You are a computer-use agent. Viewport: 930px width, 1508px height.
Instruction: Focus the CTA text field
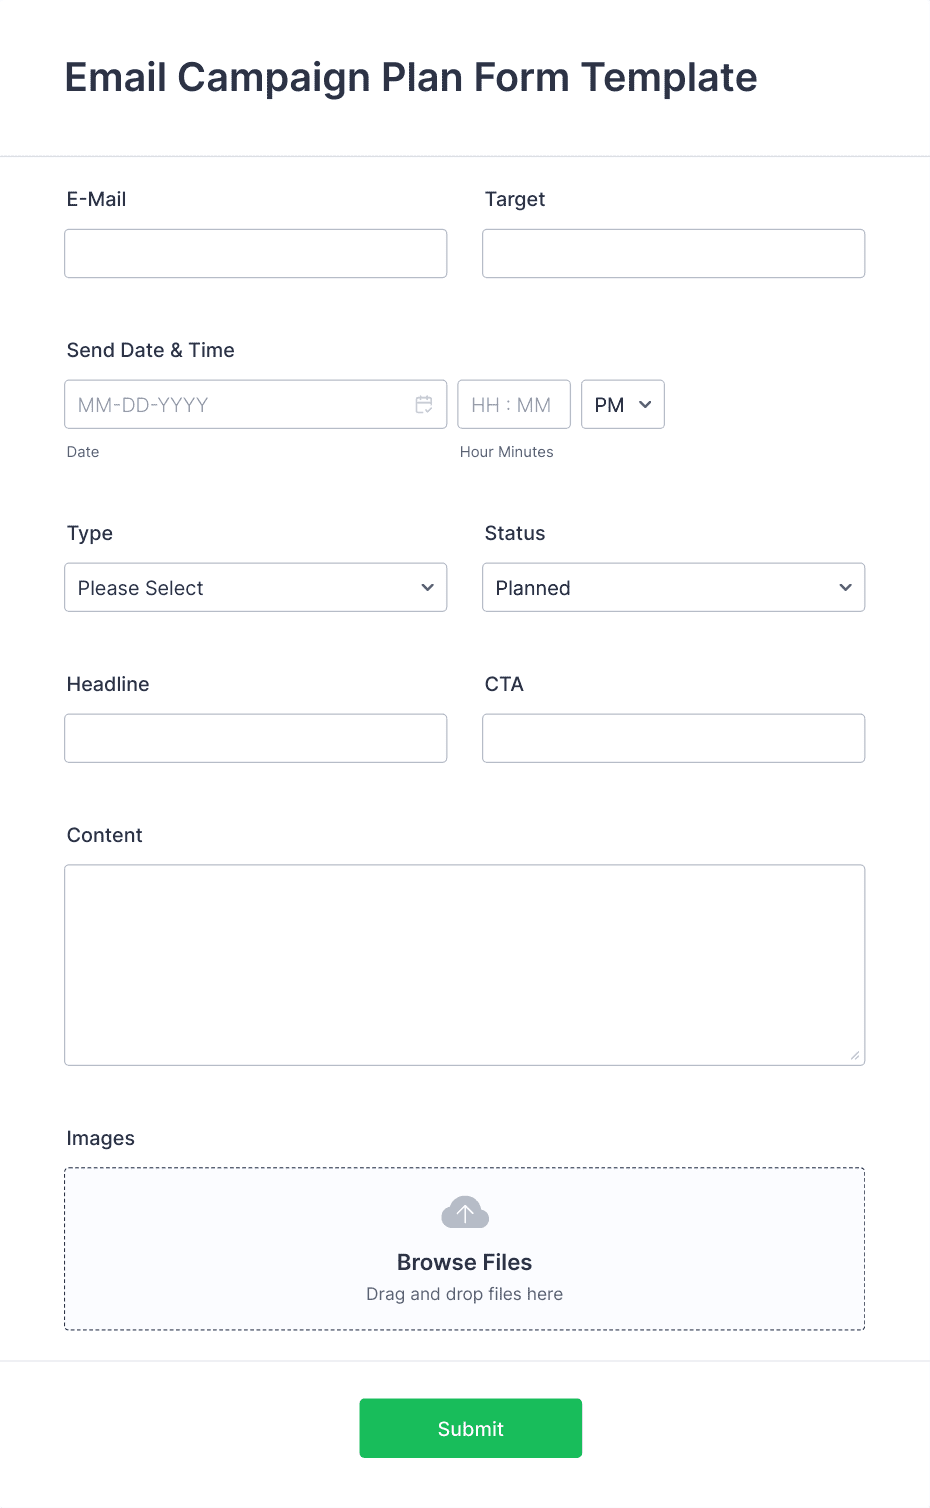click(674, 738)
